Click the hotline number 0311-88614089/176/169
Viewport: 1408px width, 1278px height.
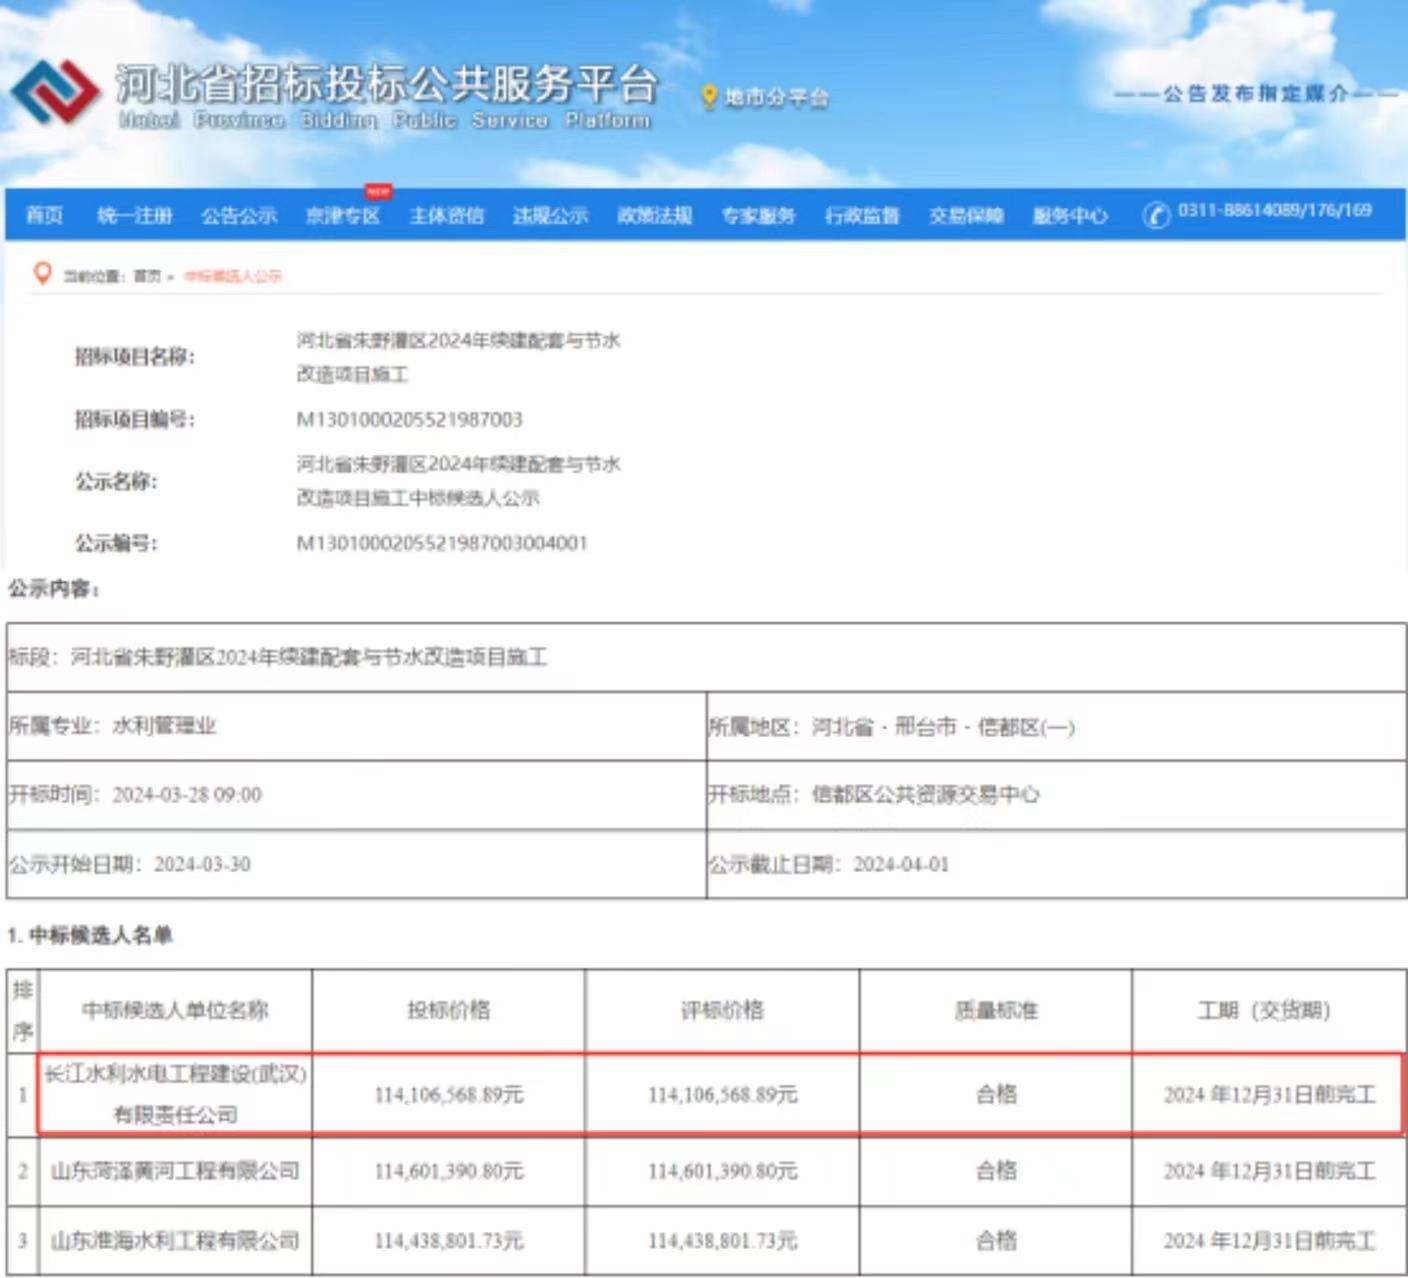point(1274,211)
